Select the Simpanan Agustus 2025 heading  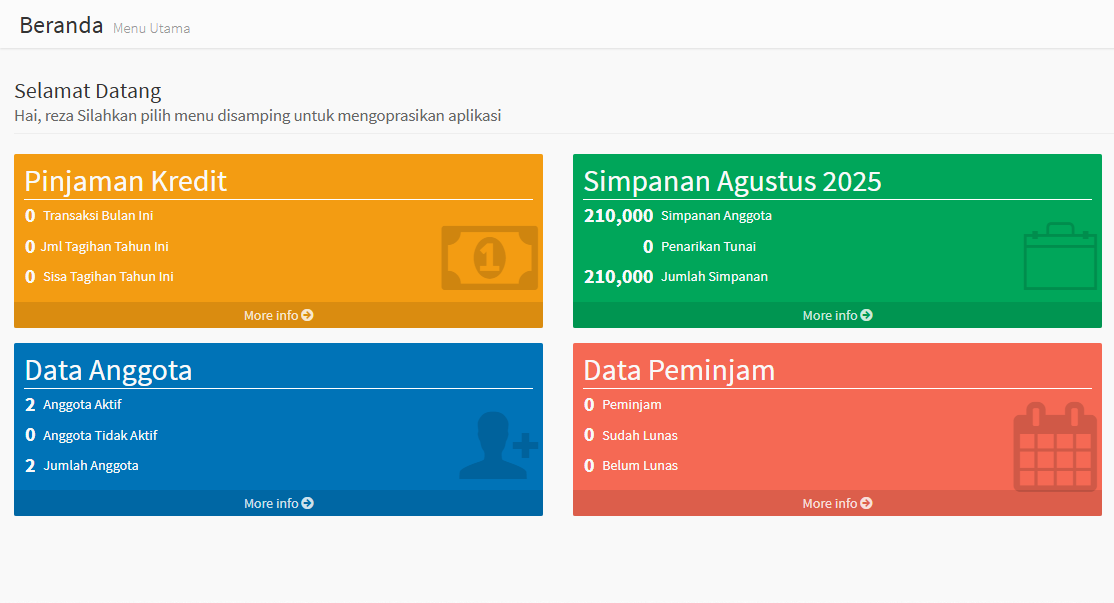[732, 181]
